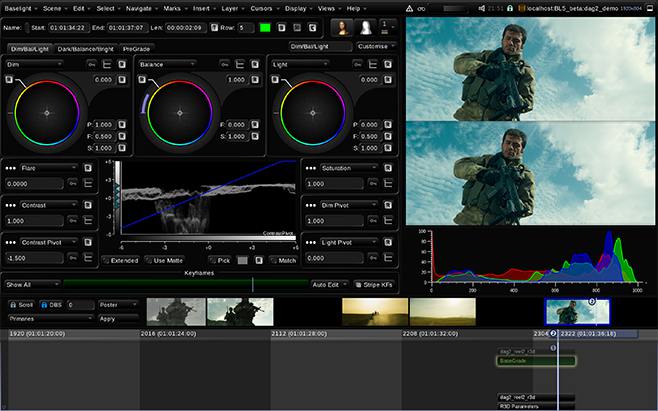Reset the Balance wheel panel

255,64
